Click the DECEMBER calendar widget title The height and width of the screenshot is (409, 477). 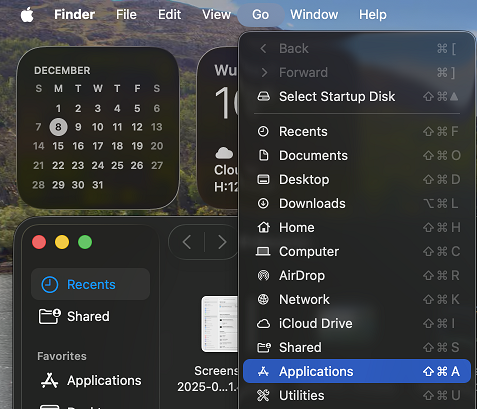(62, 71)
